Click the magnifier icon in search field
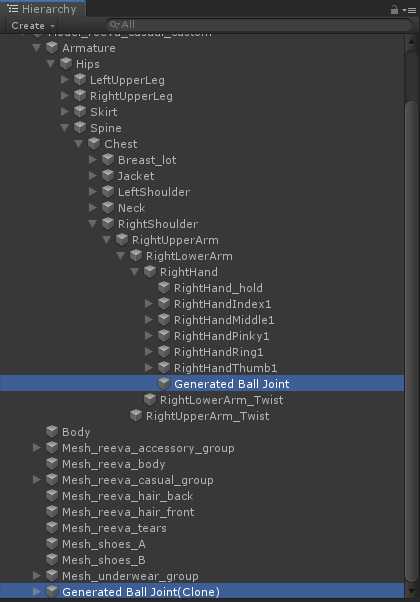The image size is (420, 602). pos(114,25)
